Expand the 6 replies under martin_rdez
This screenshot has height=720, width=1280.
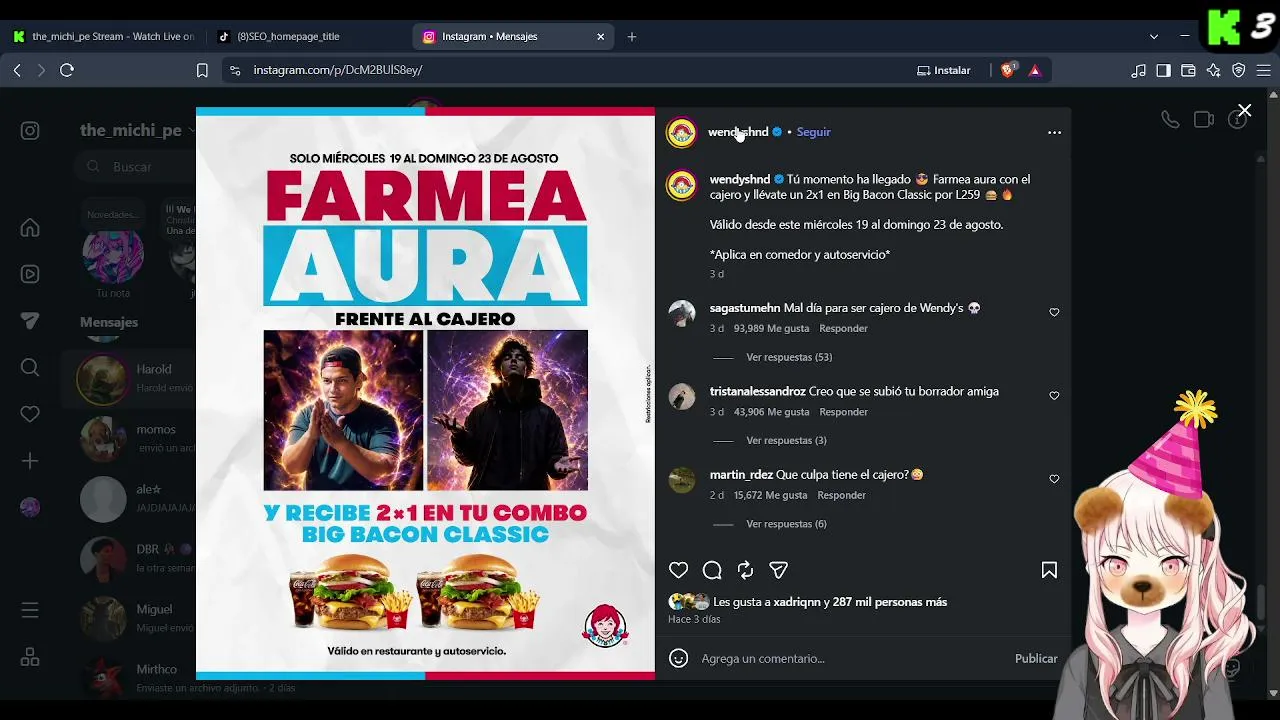coord(786,524)
